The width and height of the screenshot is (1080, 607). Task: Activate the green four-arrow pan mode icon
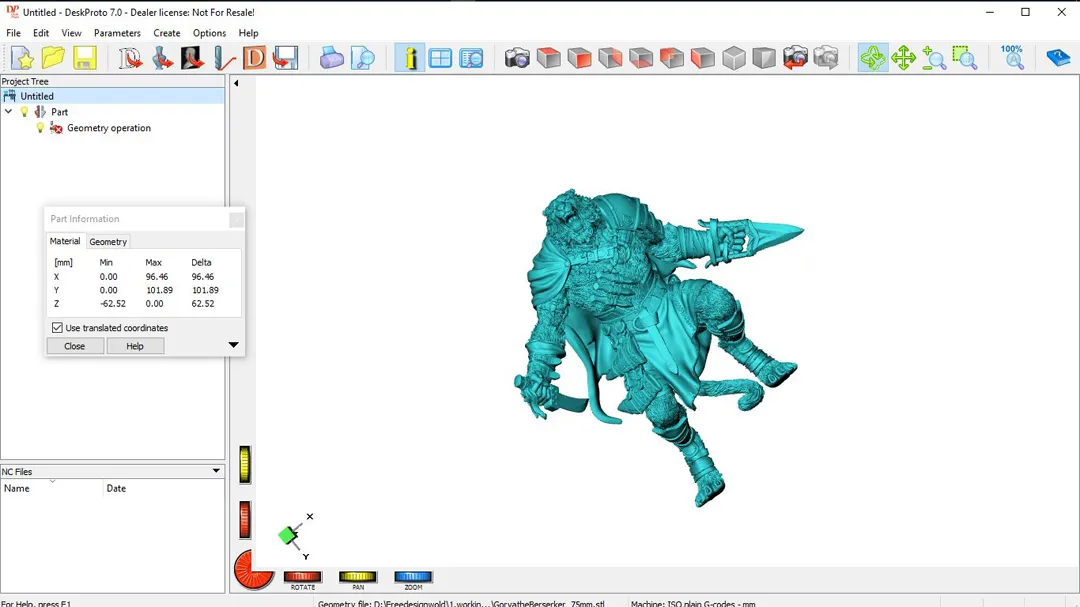pyautogui.click(x=903, y=58)
